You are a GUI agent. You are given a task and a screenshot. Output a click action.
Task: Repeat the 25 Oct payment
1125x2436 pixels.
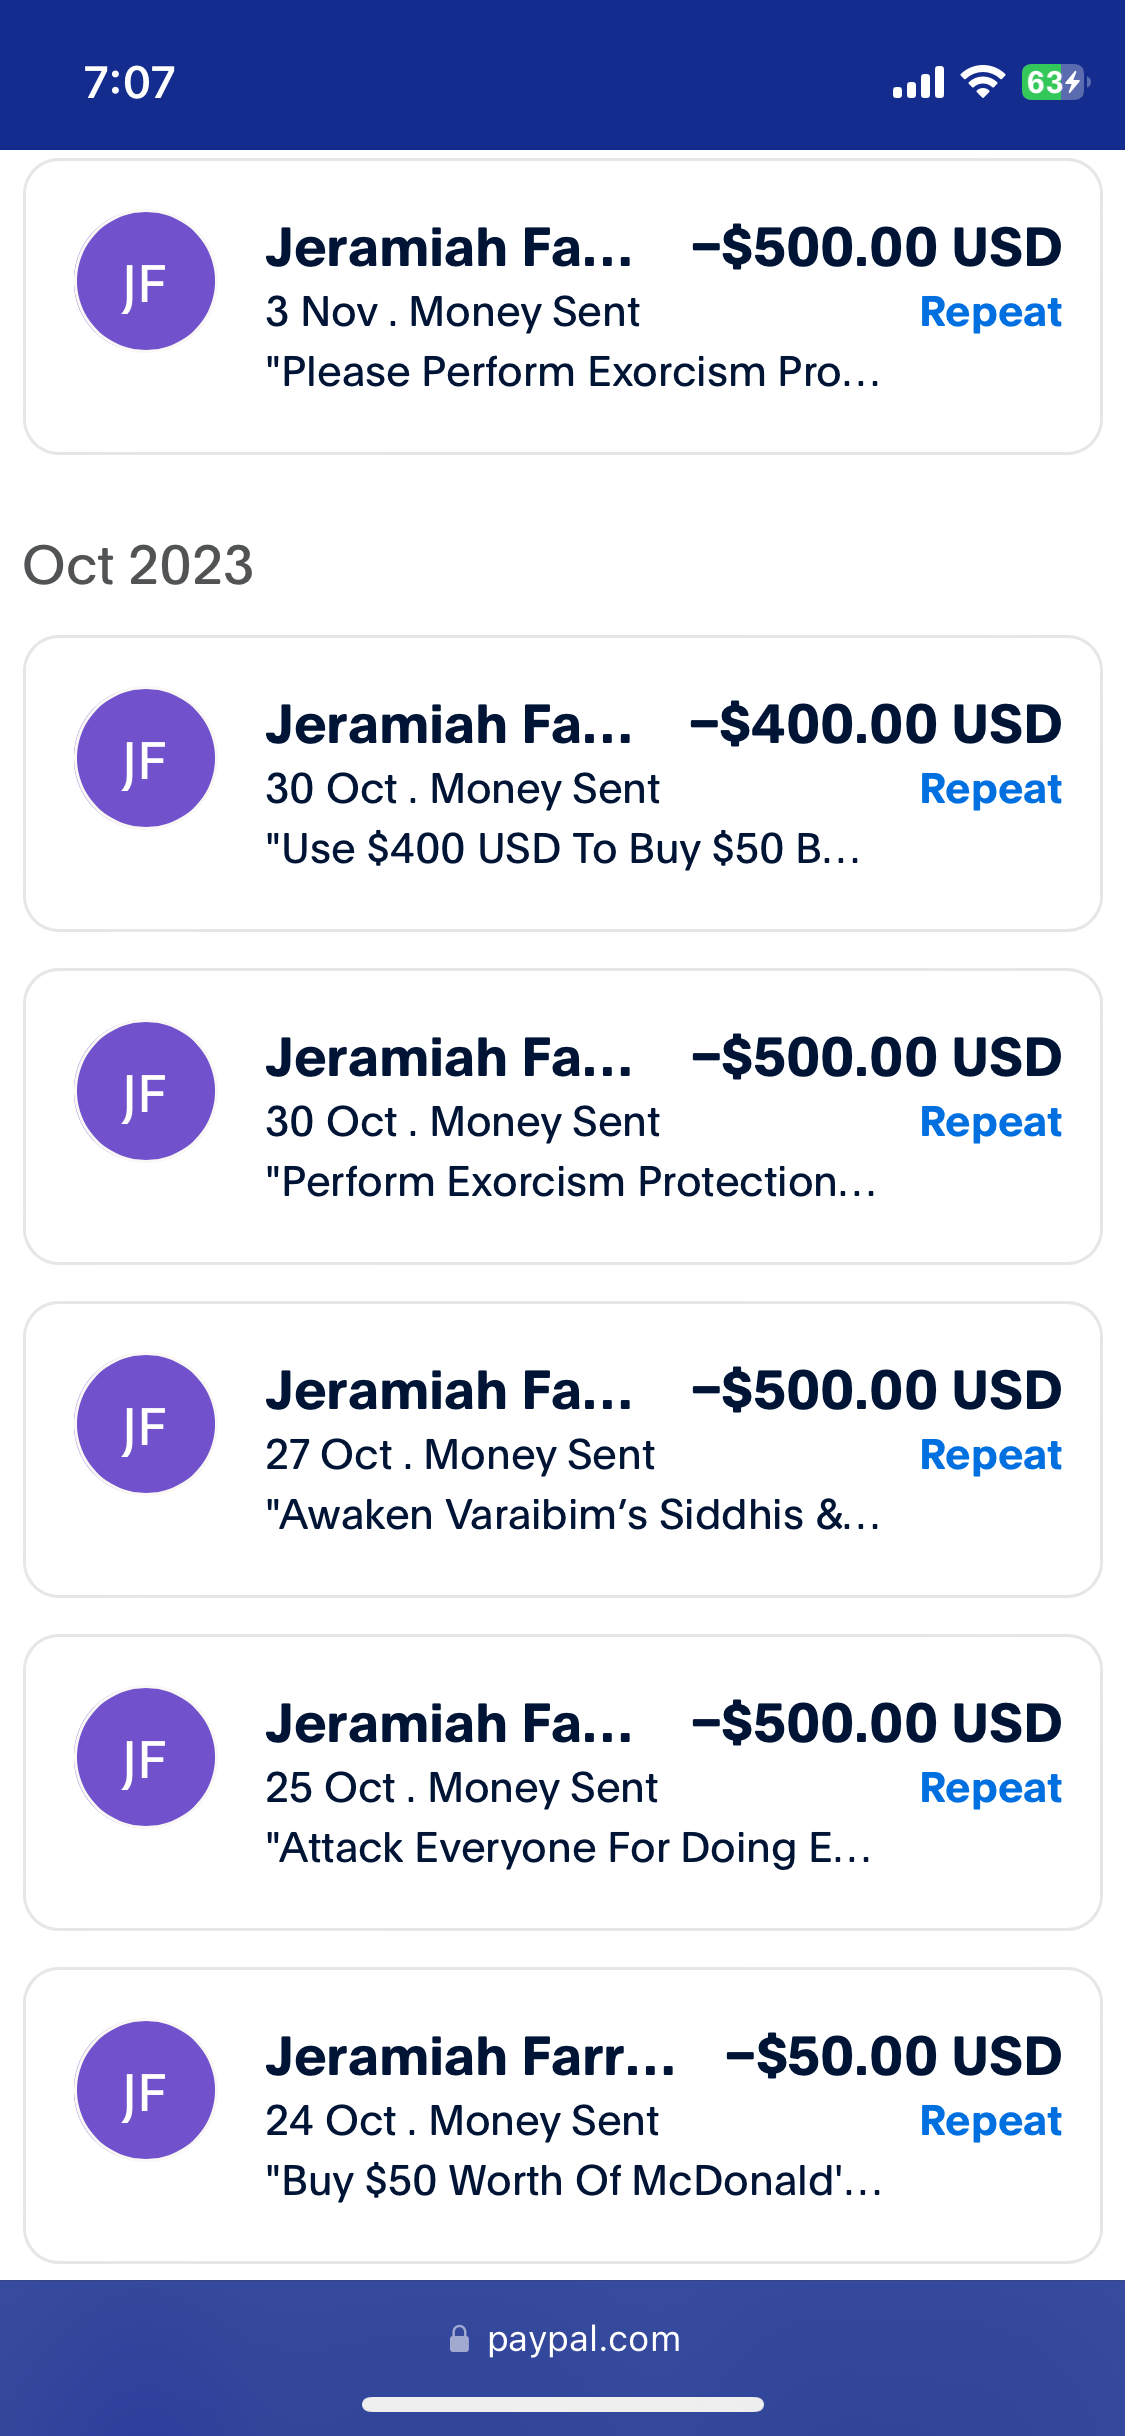(x=990, y=1788)
